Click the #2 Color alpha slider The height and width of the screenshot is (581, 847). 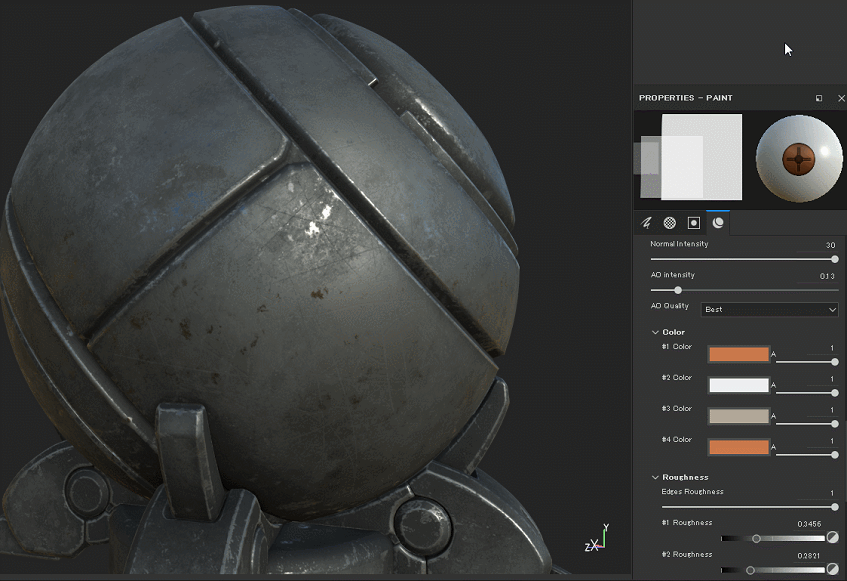point(807,393)
